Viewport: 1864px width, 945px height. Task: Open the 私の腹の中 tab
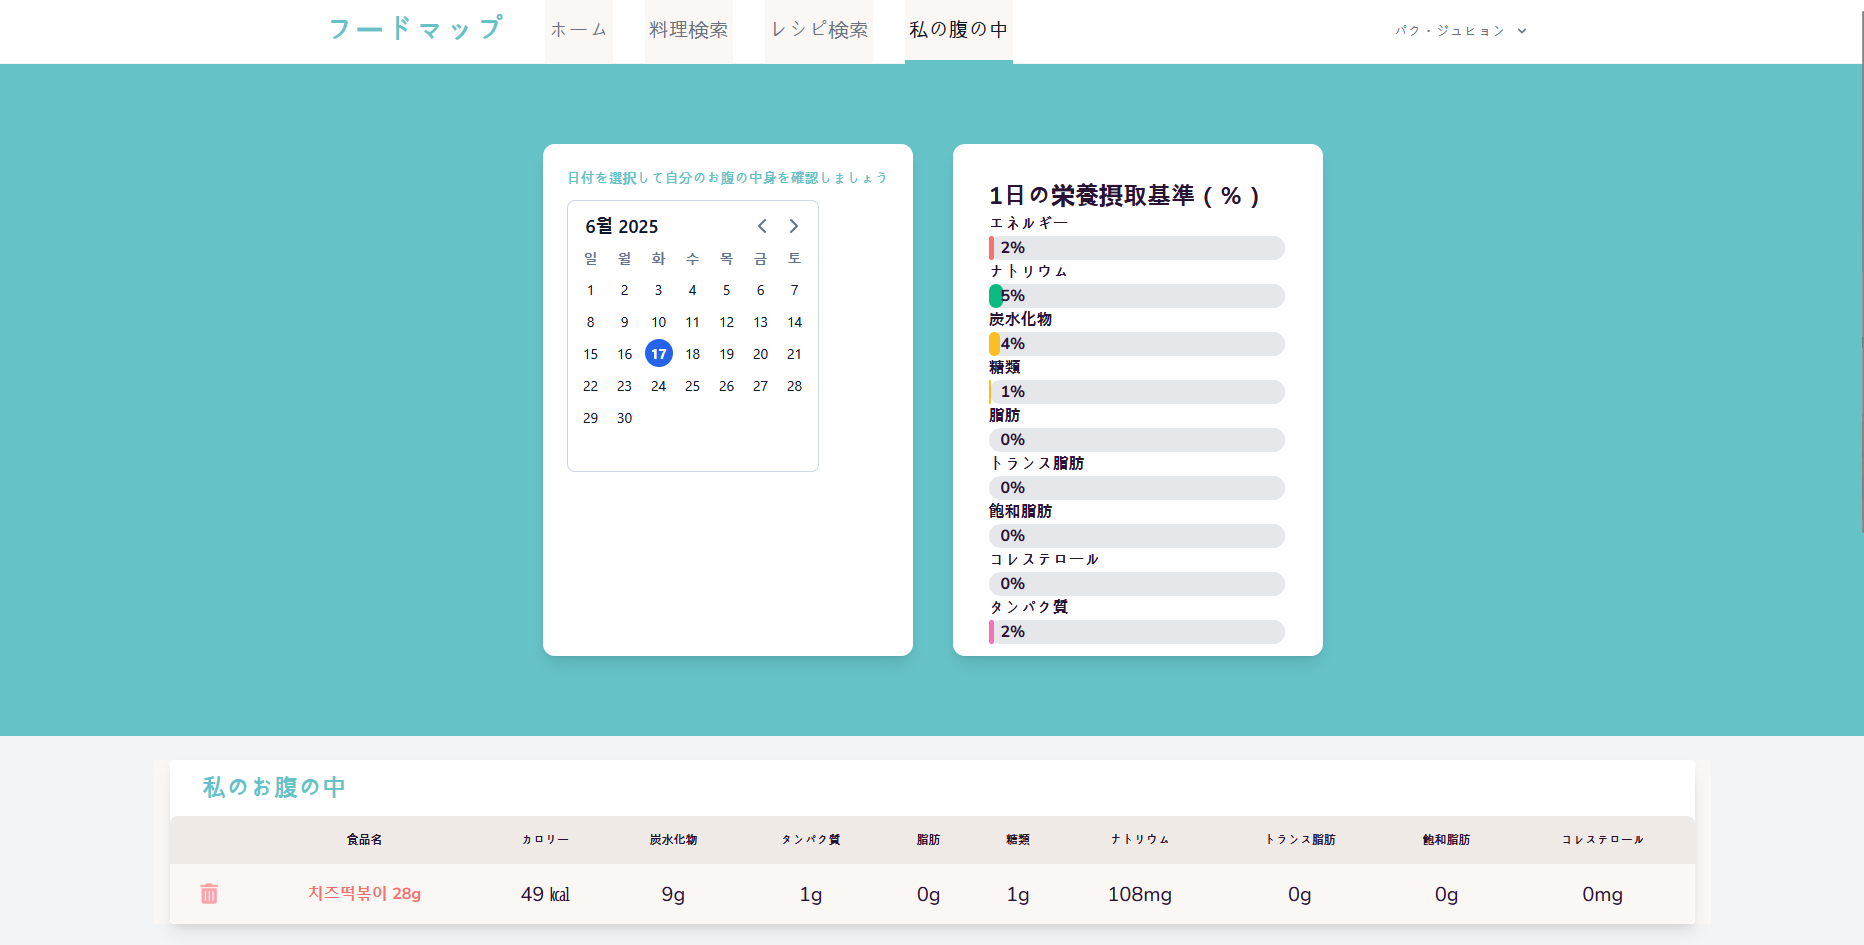tap(959, 31)
